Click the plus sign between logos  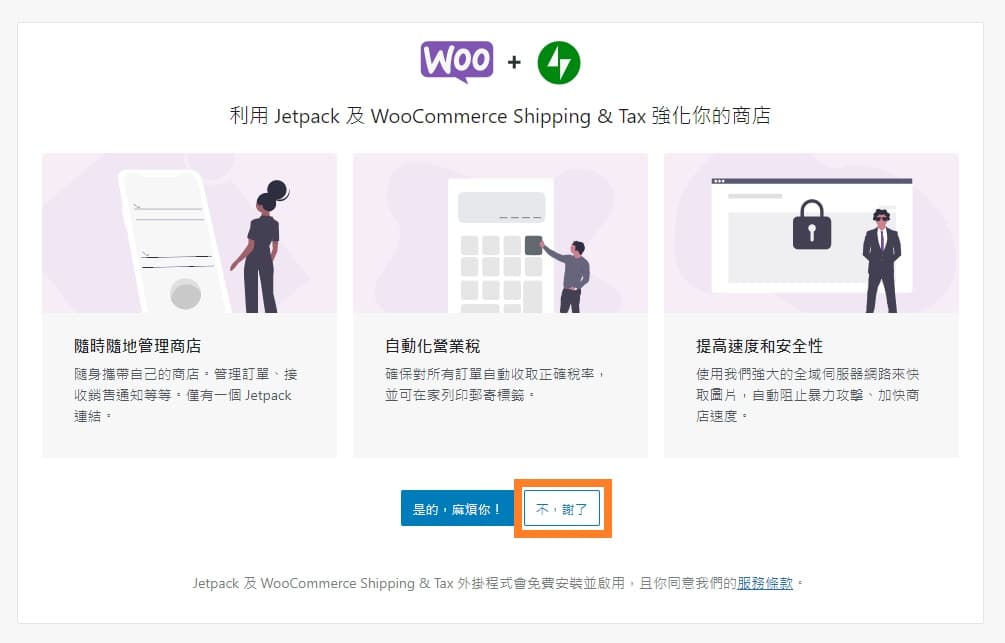tap(514, 62)
